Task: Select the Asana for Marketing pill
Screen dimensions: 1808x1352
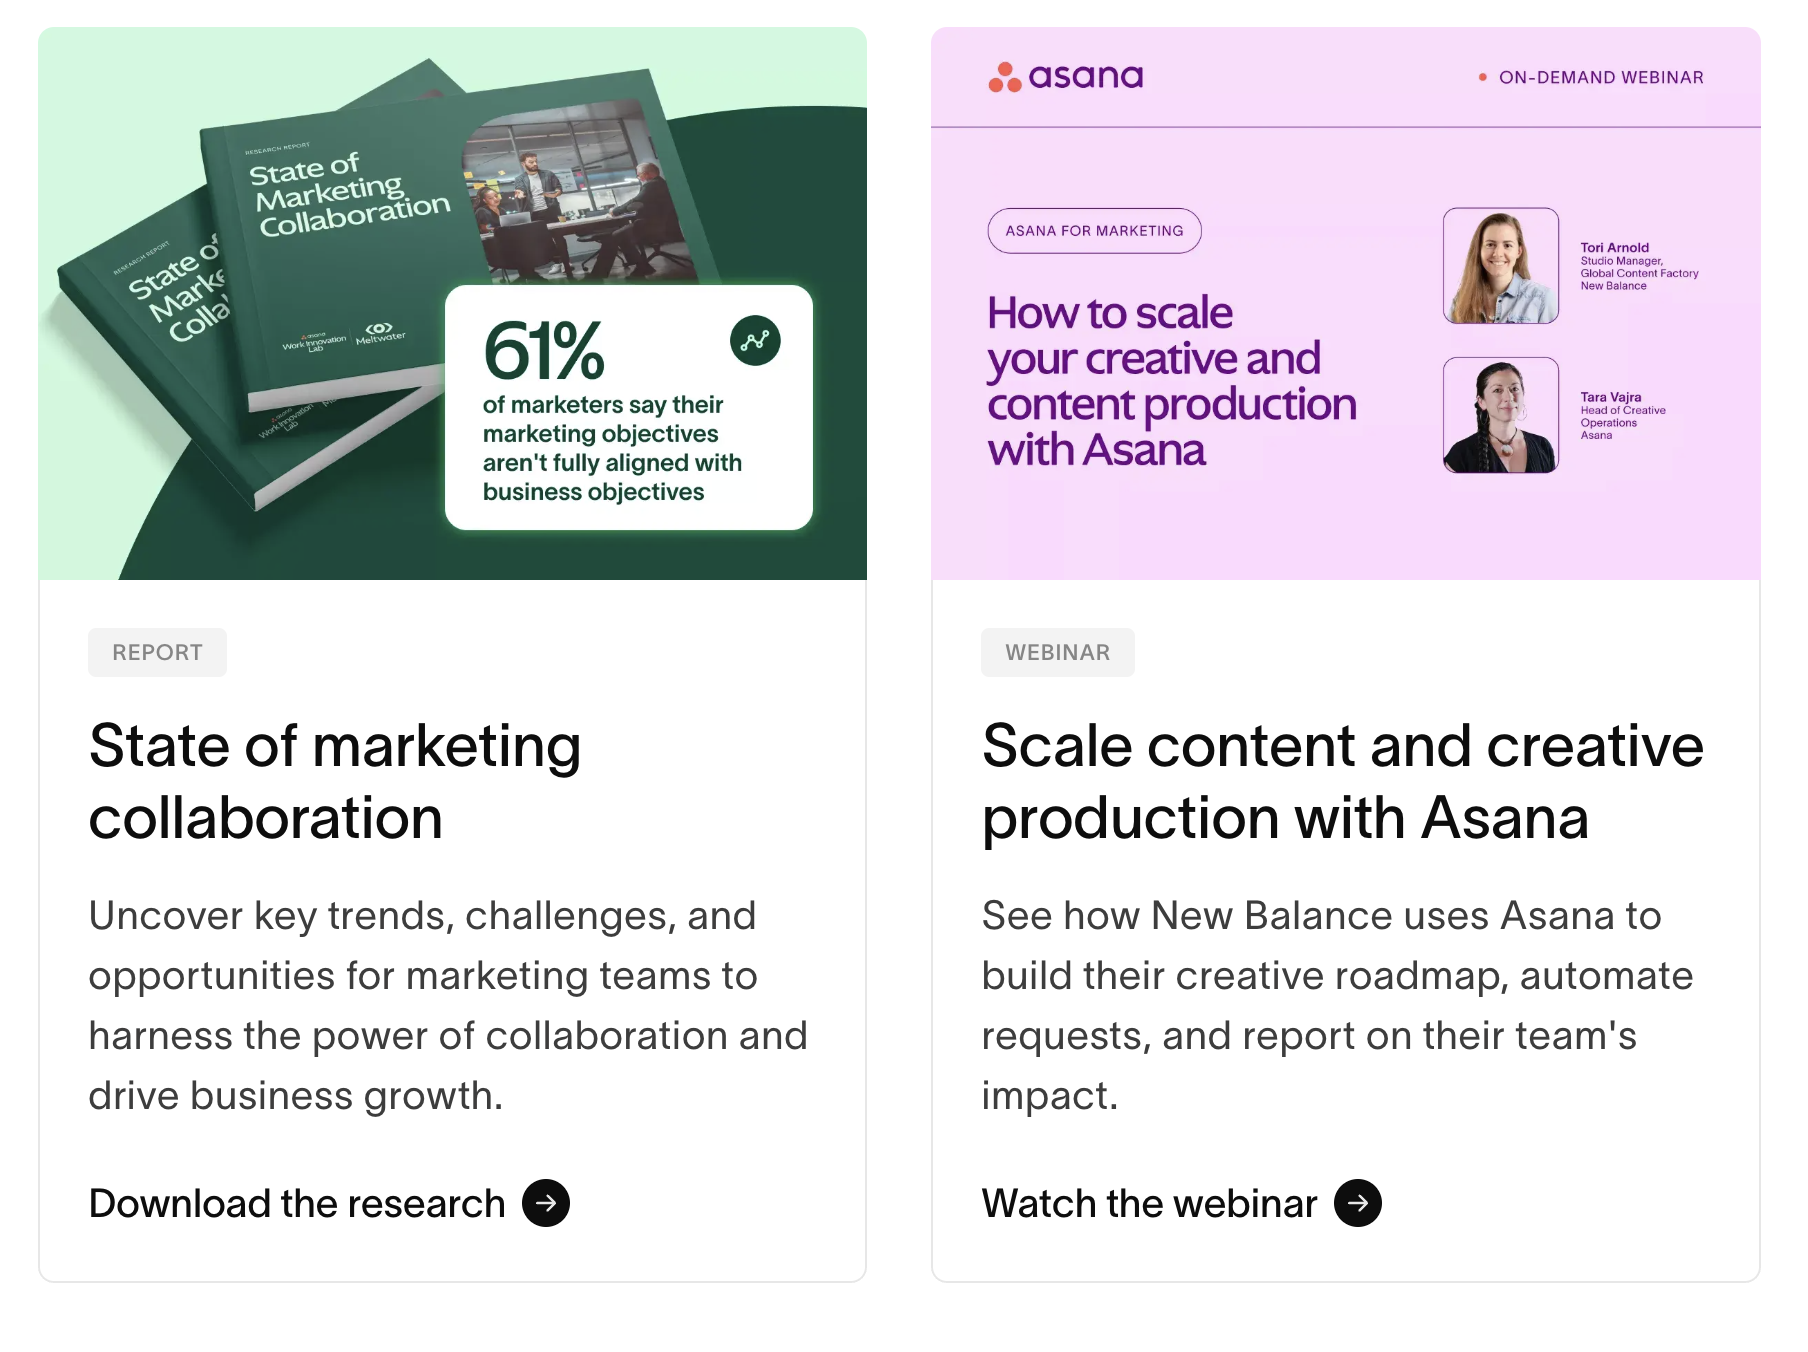Action: [x=1094, y=231]
